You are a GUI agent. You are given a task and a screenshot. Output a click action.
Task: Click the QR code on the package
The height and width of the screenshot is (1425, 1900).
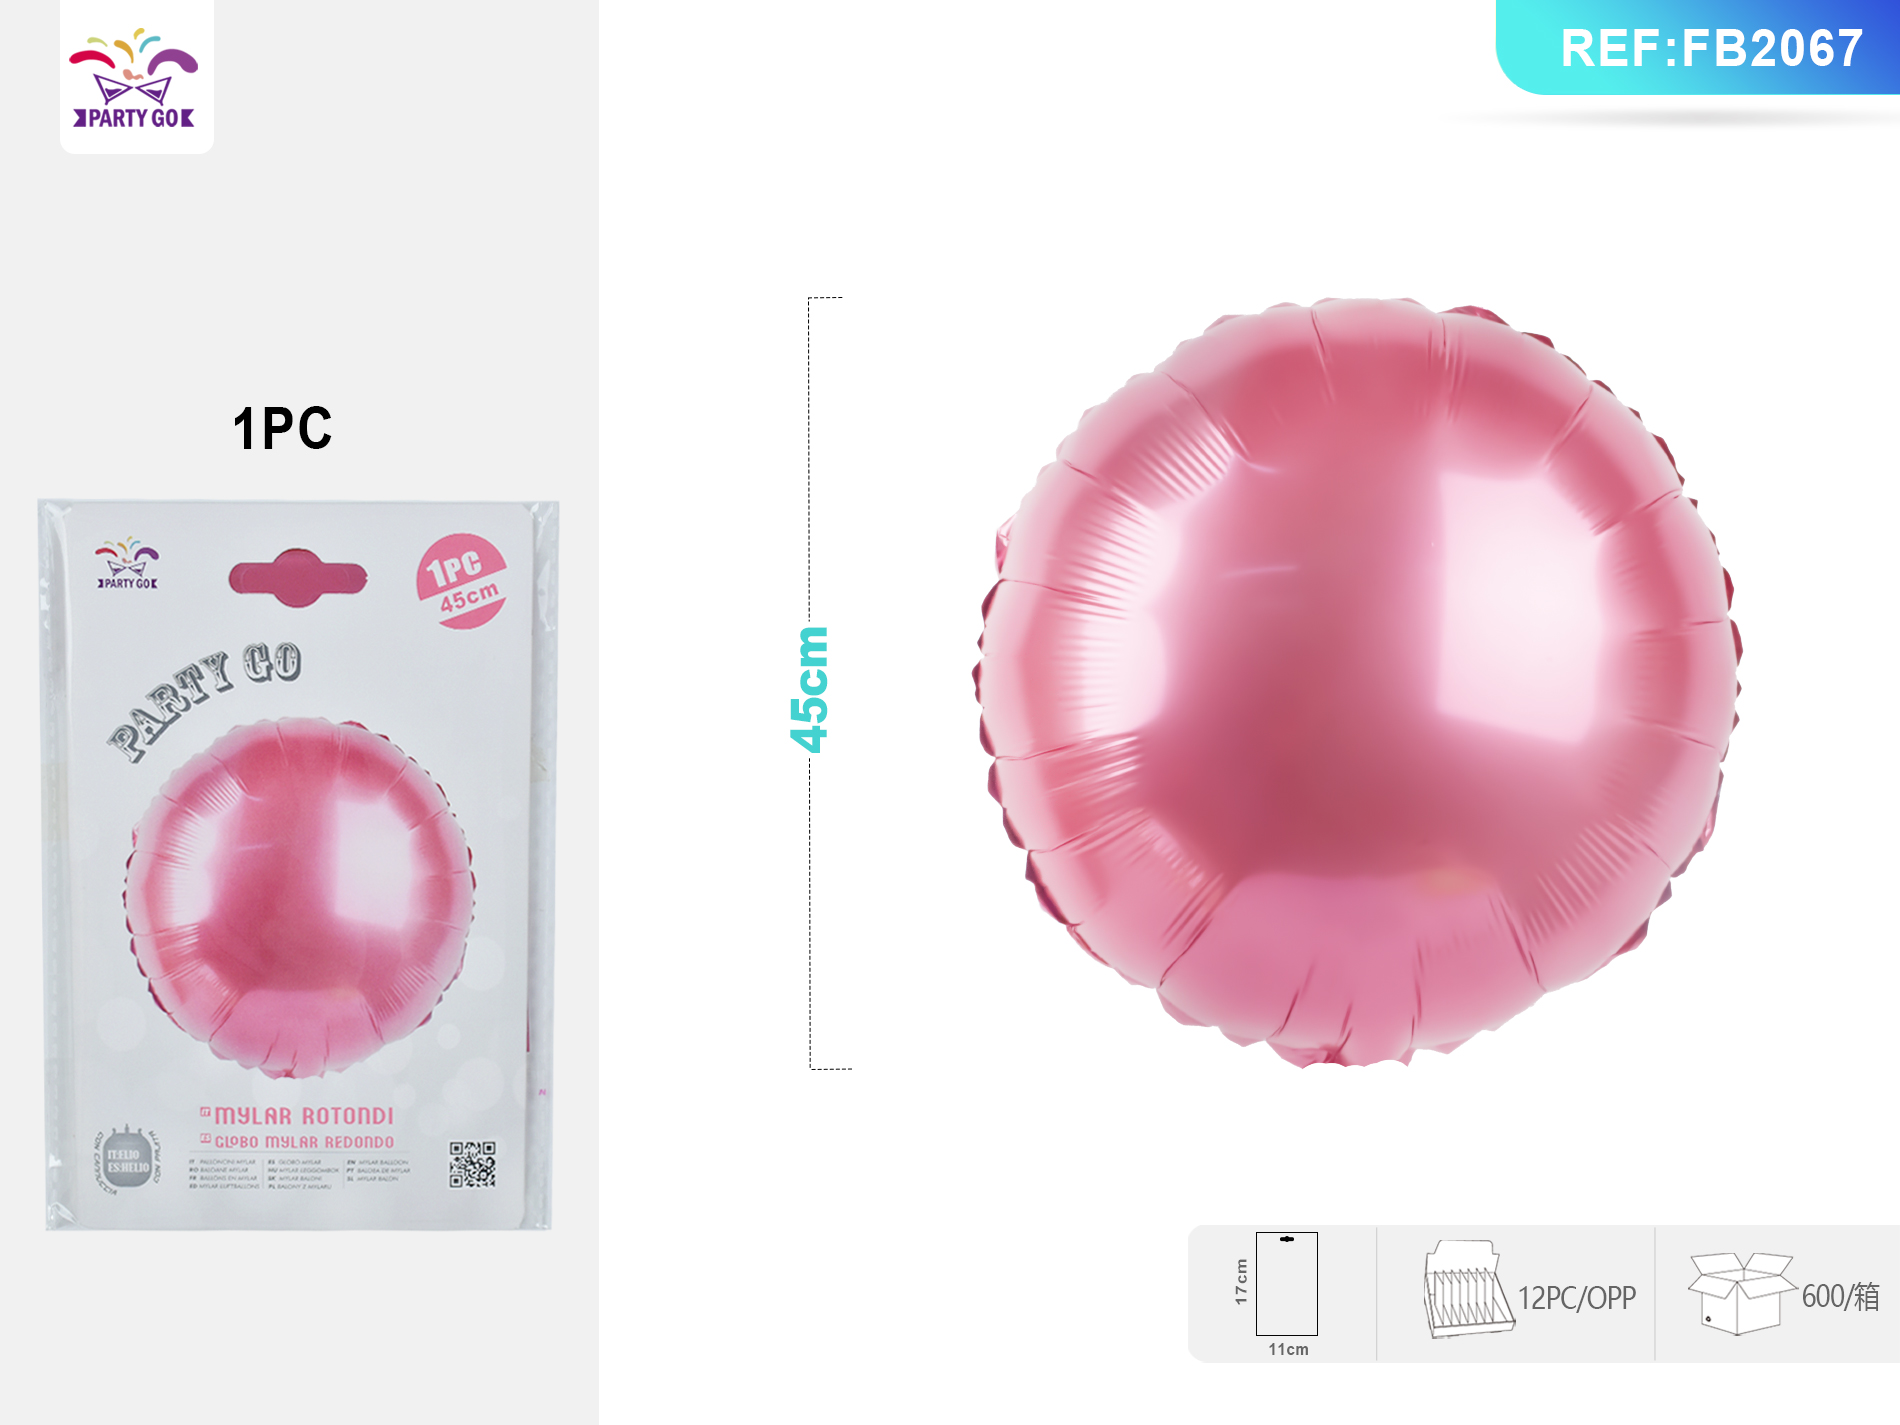point(472,1164)
